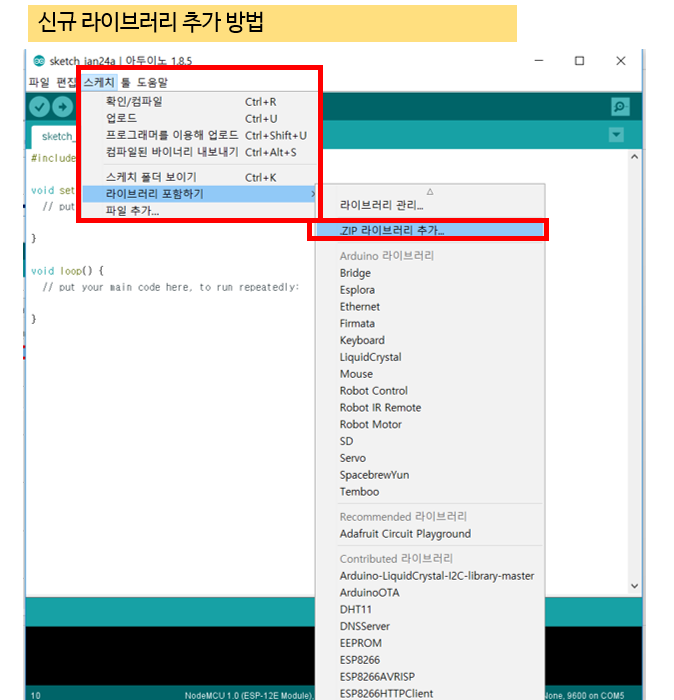Image resolution: width=674 pixels, height=700 pixels.
Task: Select 스케치 폴더 보이기
Action: click(x=200, y=177)
